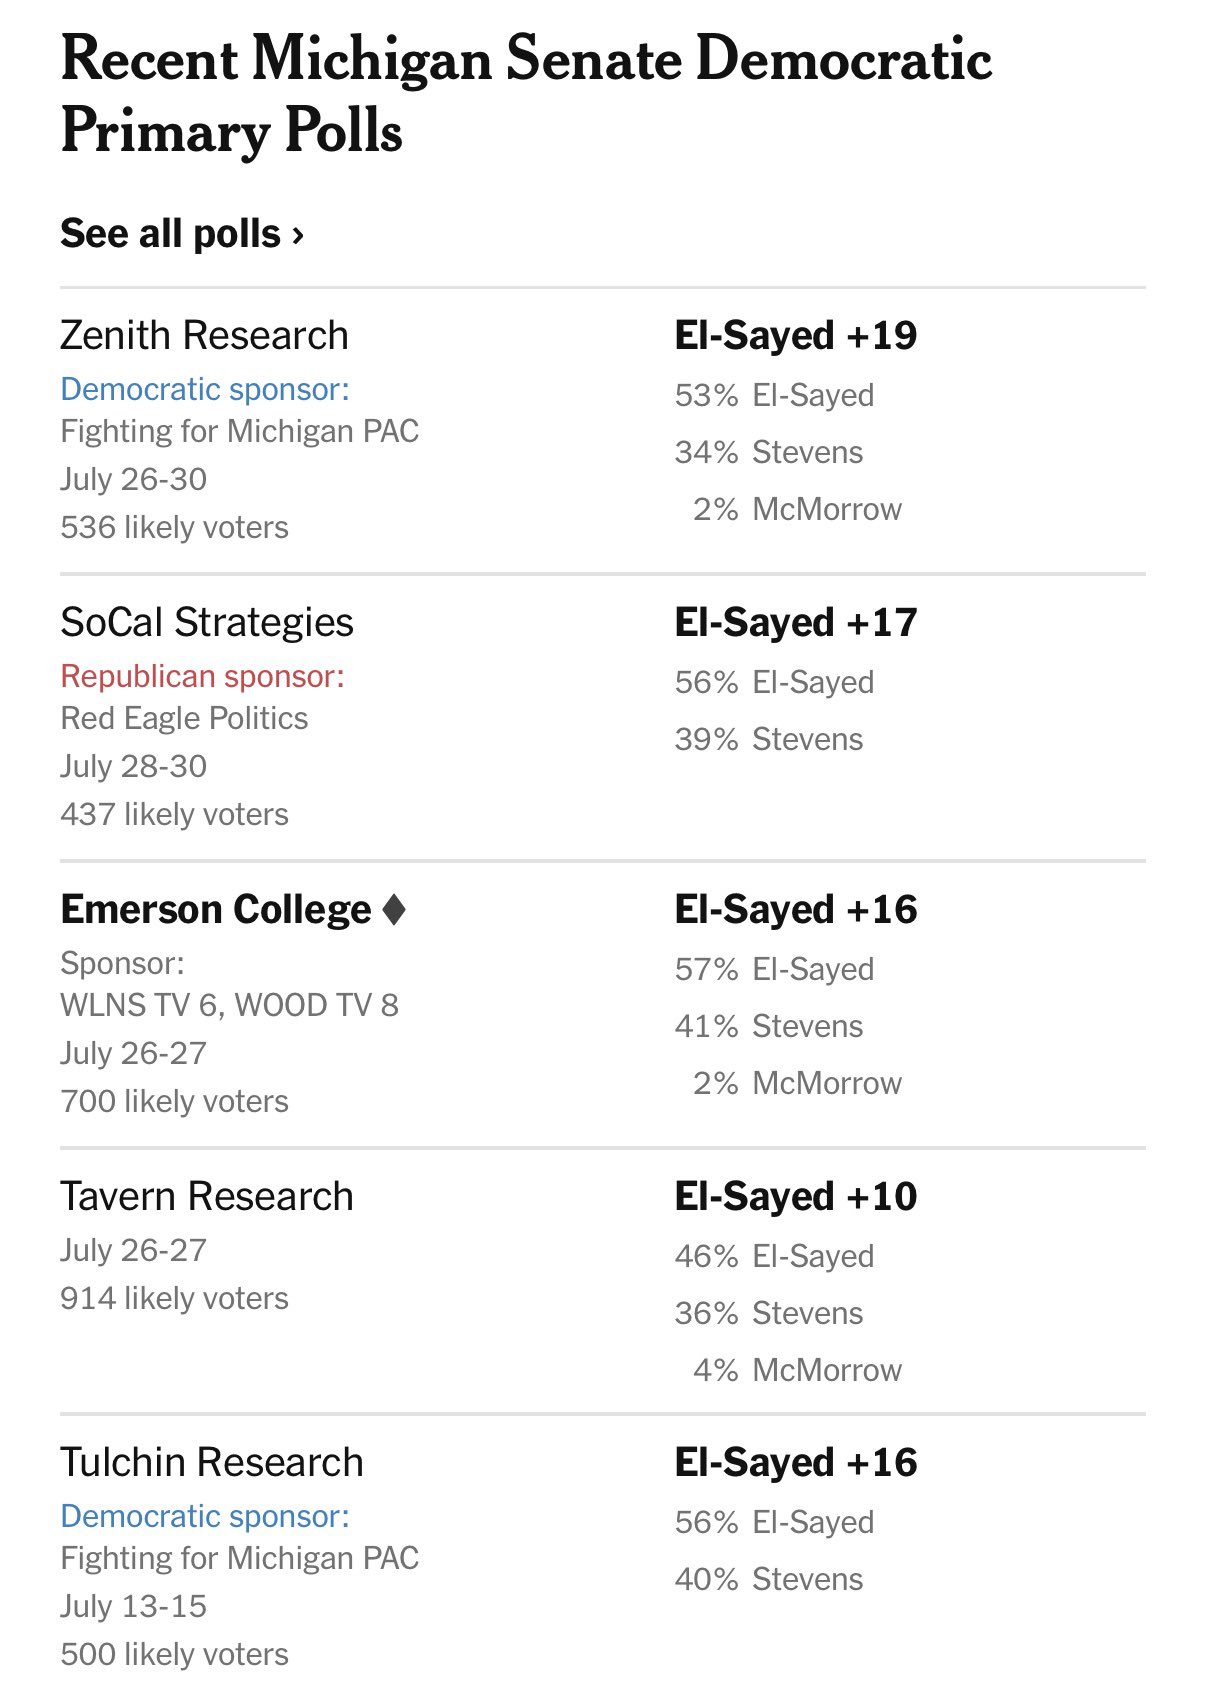Image resolution: width=1206 pixels, height=1697 pixels.
Task: Click the El-Sayed +19 result heading
Action: (x=796, y=335)
